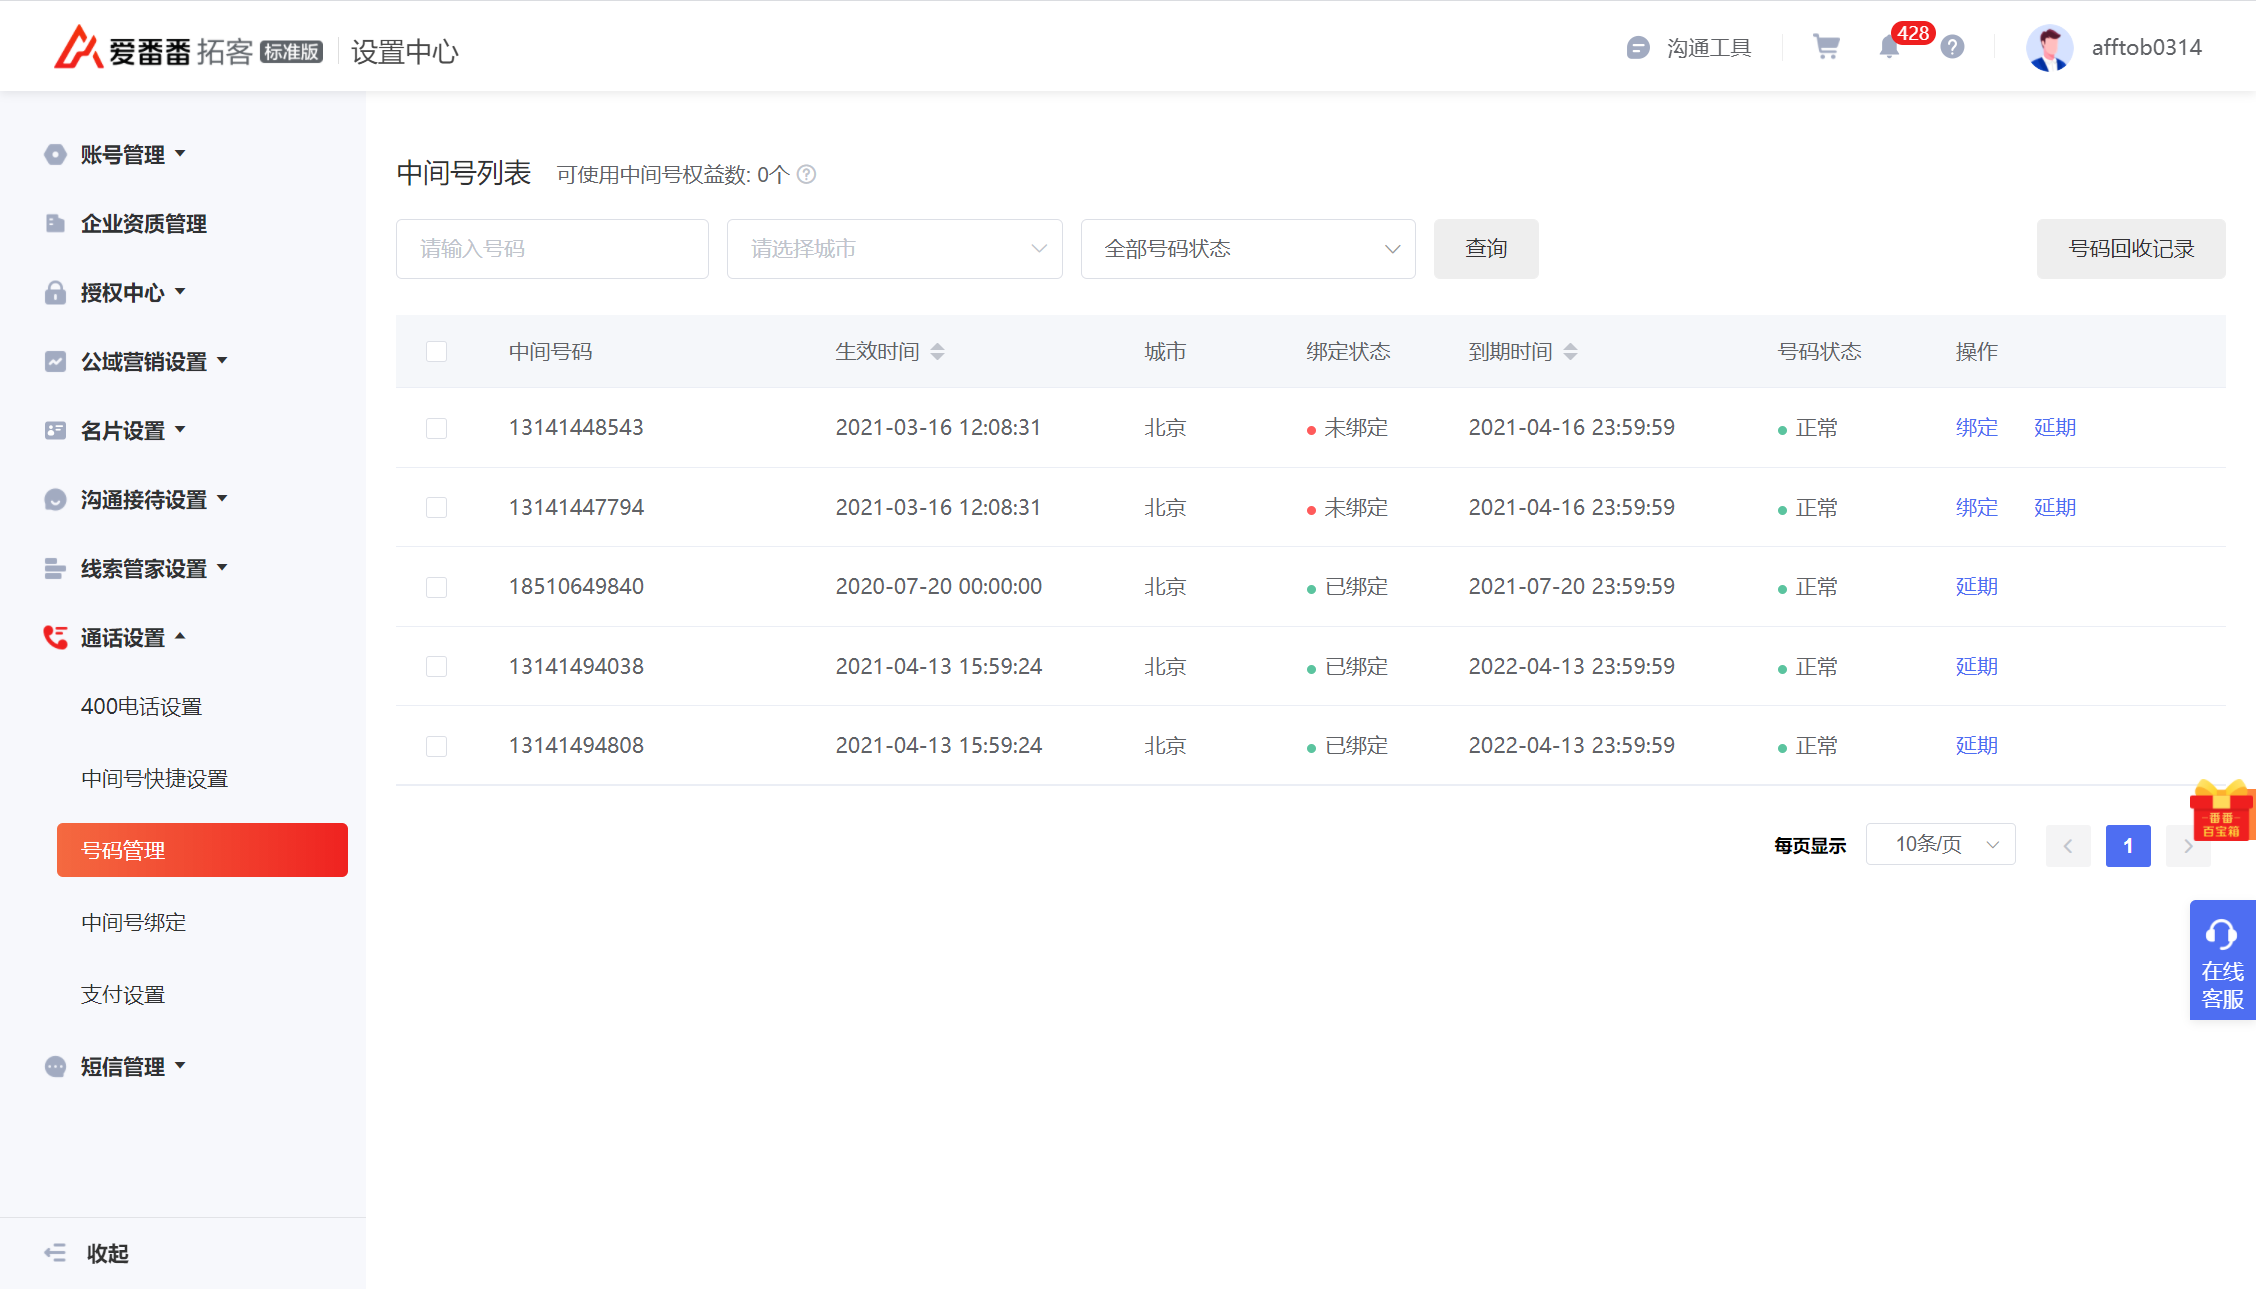Expand the 短信管理 menu arrow
Screen dimensions: 2256x1289
coord(180,1065)
